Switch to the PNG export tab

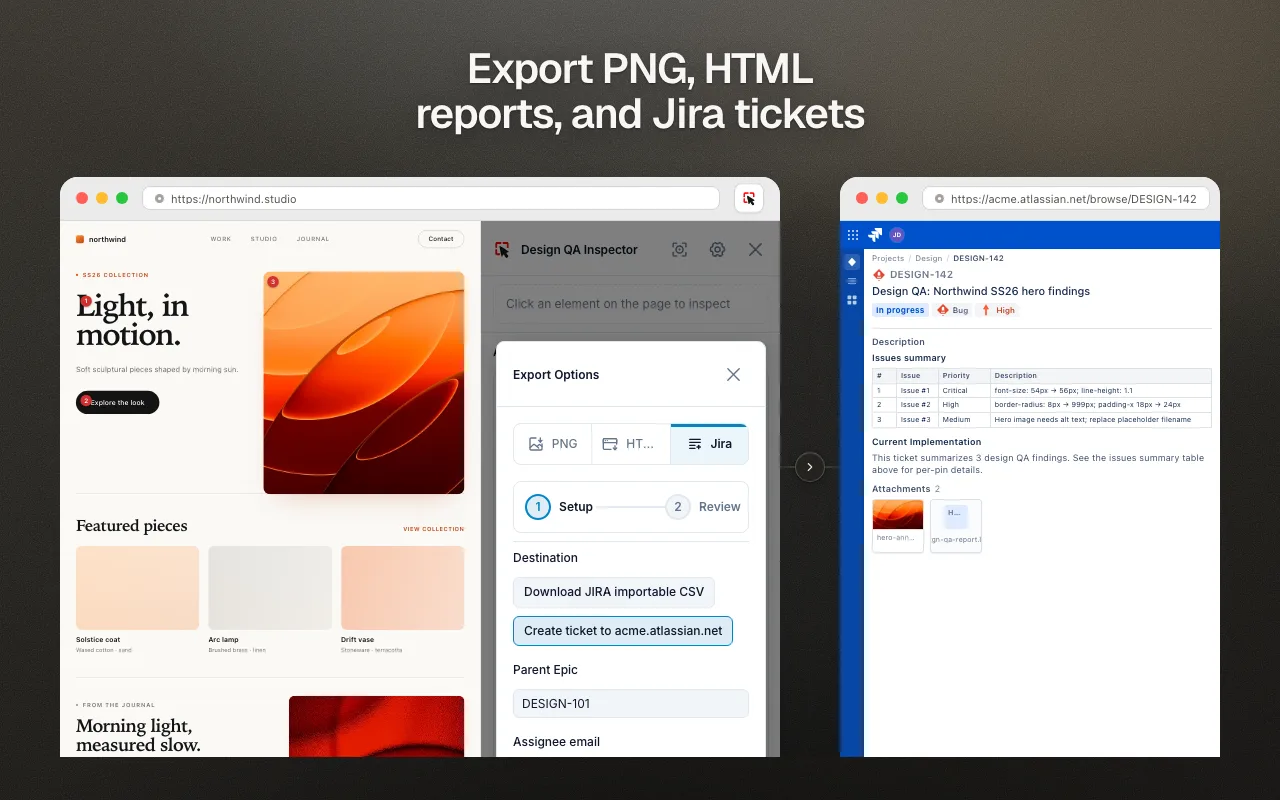553,444
